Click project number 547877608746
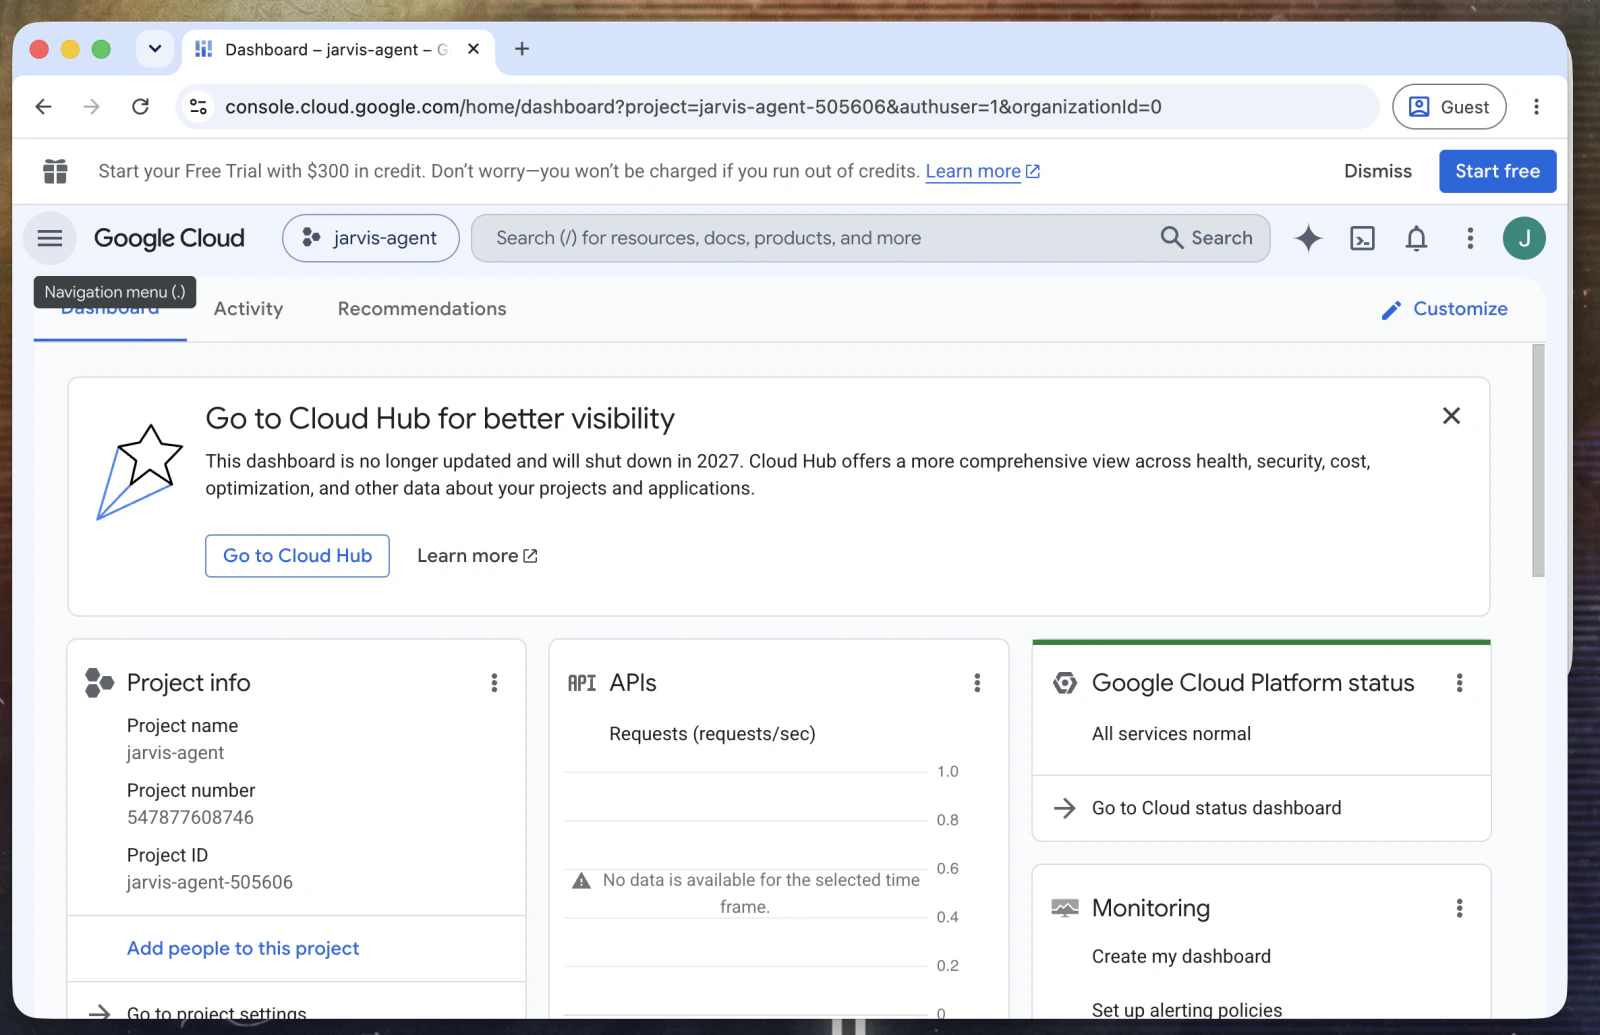This screenshot has width=1600, height=1035. coord(190,818)
